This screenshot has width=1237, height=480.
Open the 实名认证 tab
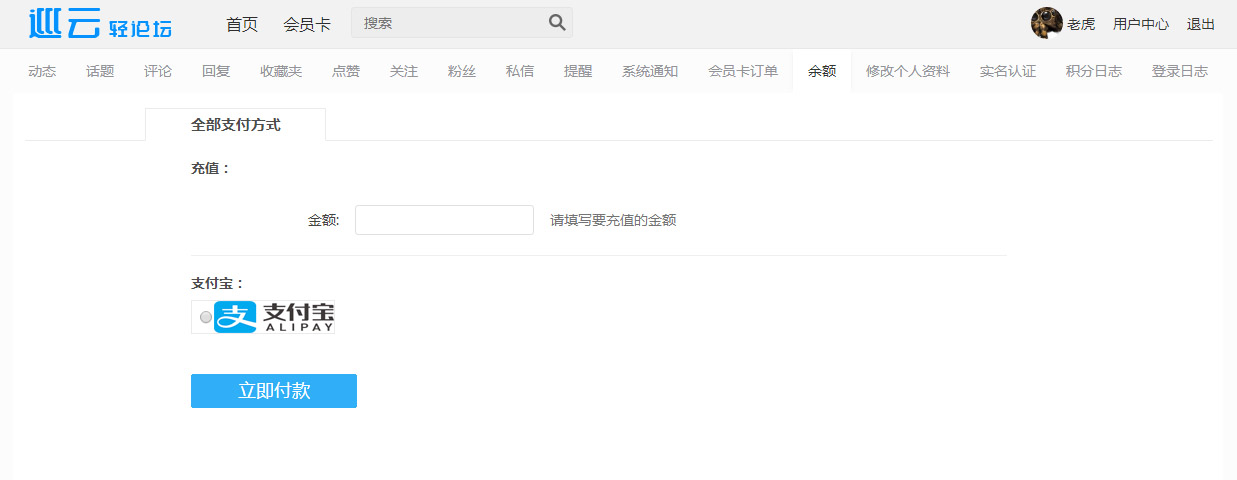click(1008, 71)
